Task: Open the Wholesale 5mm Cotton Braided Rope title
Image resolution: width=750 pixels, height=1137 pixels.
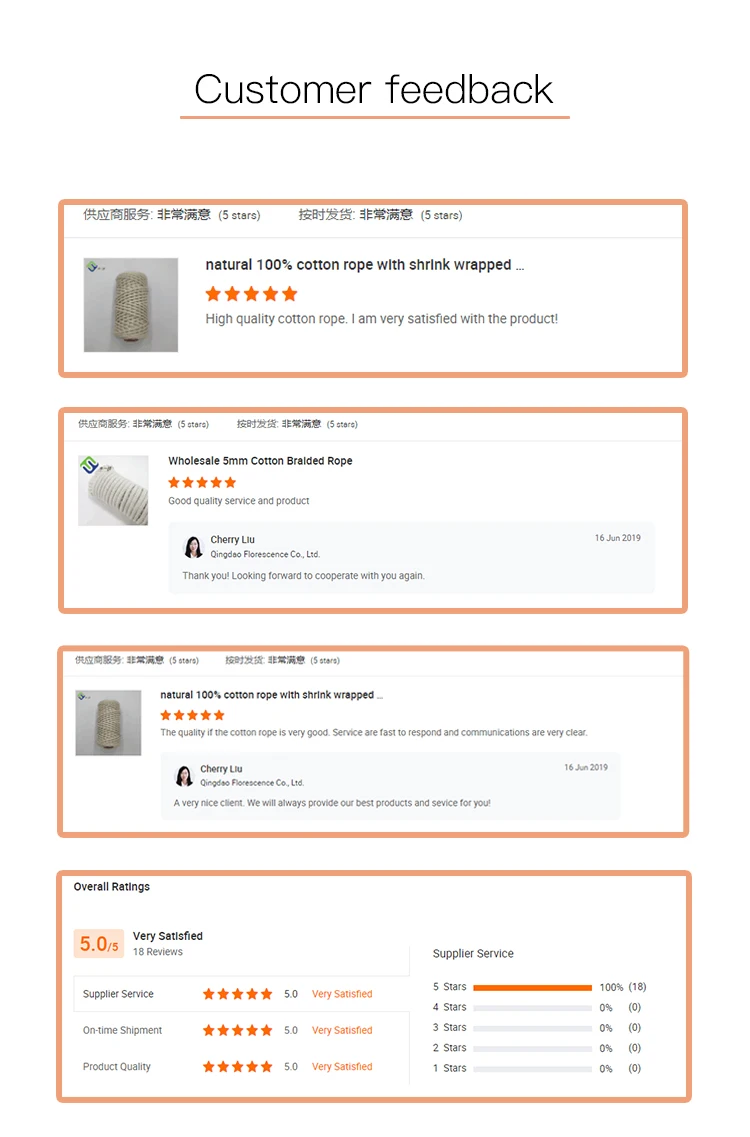Action: click(x=260, y=461)
